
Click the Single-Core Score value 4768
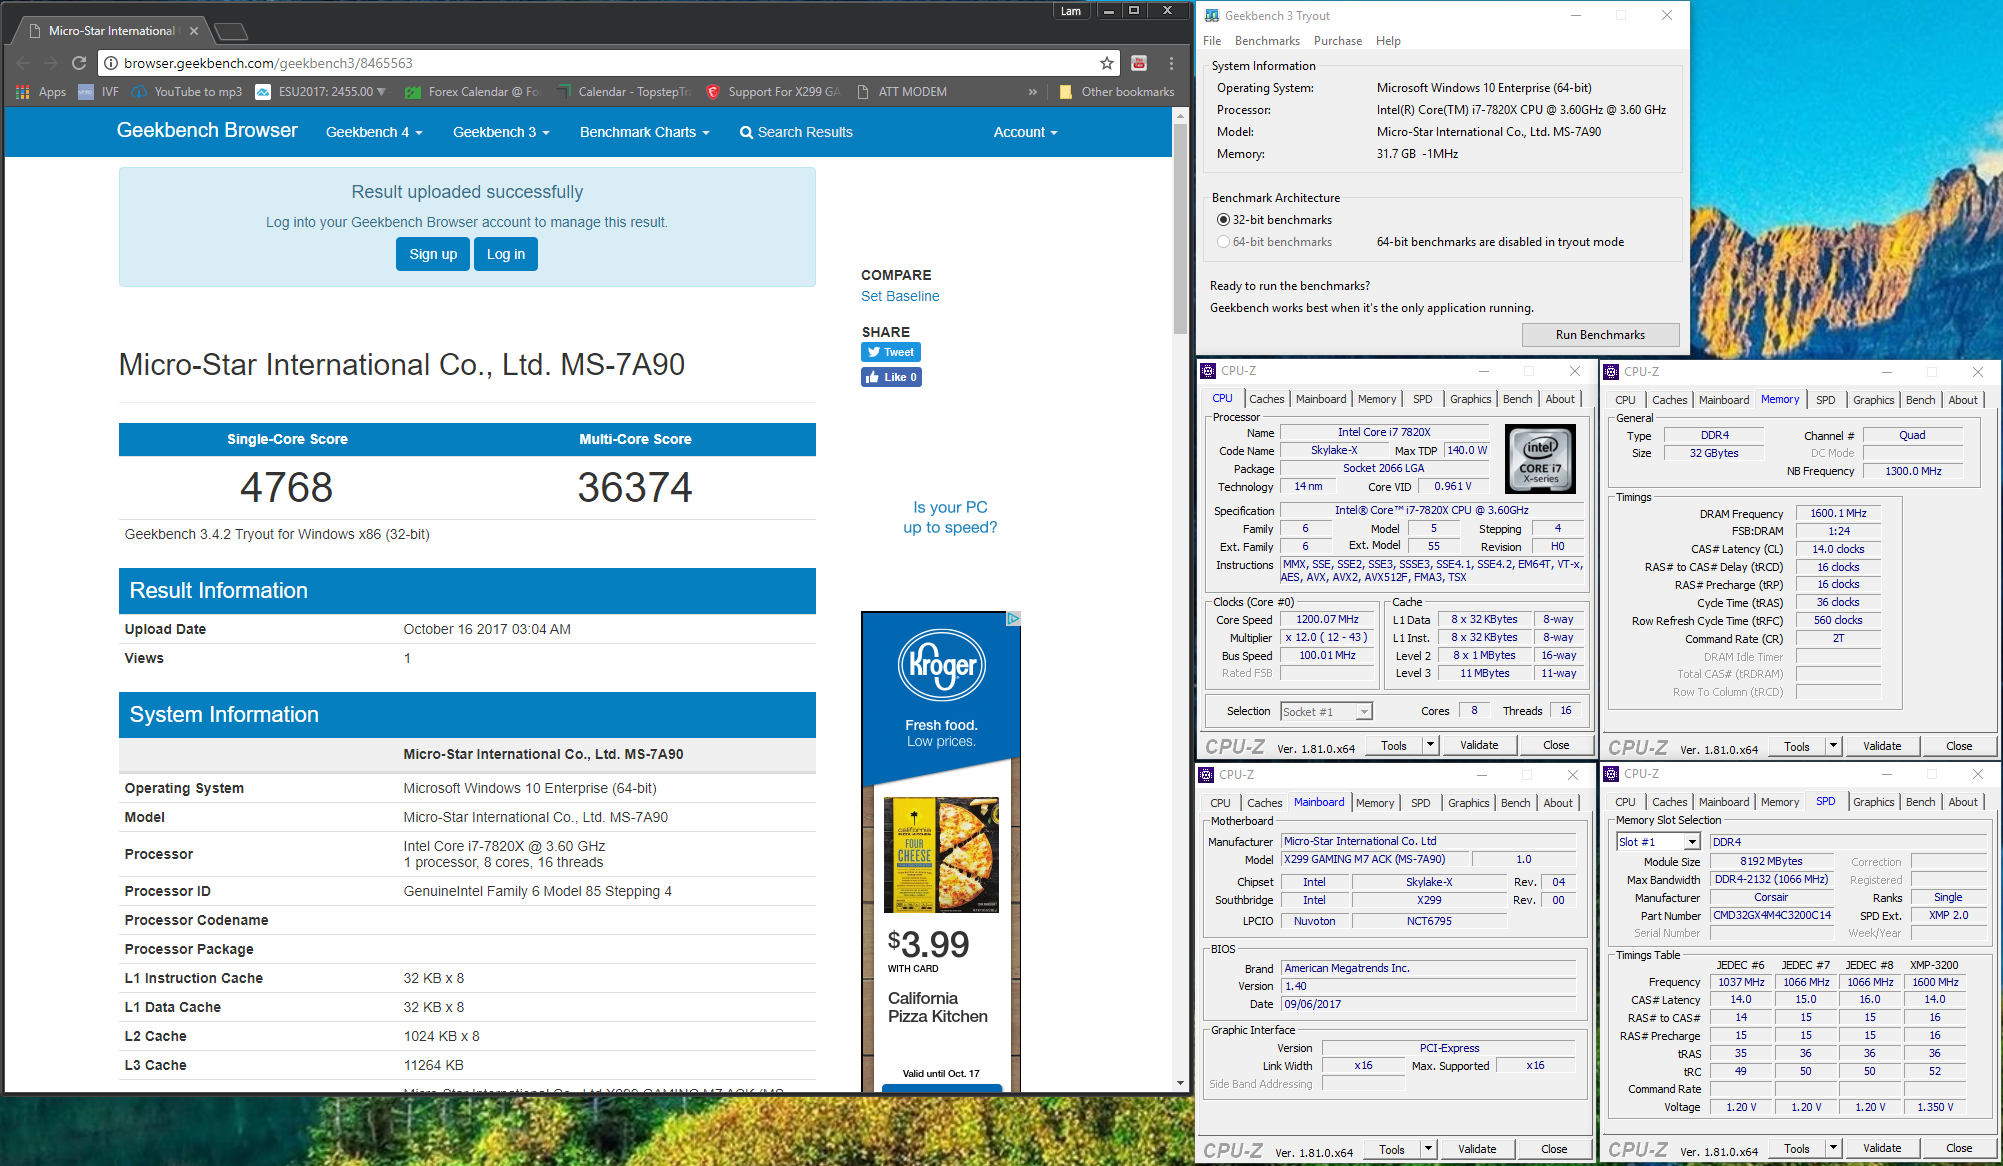(287, 487)
